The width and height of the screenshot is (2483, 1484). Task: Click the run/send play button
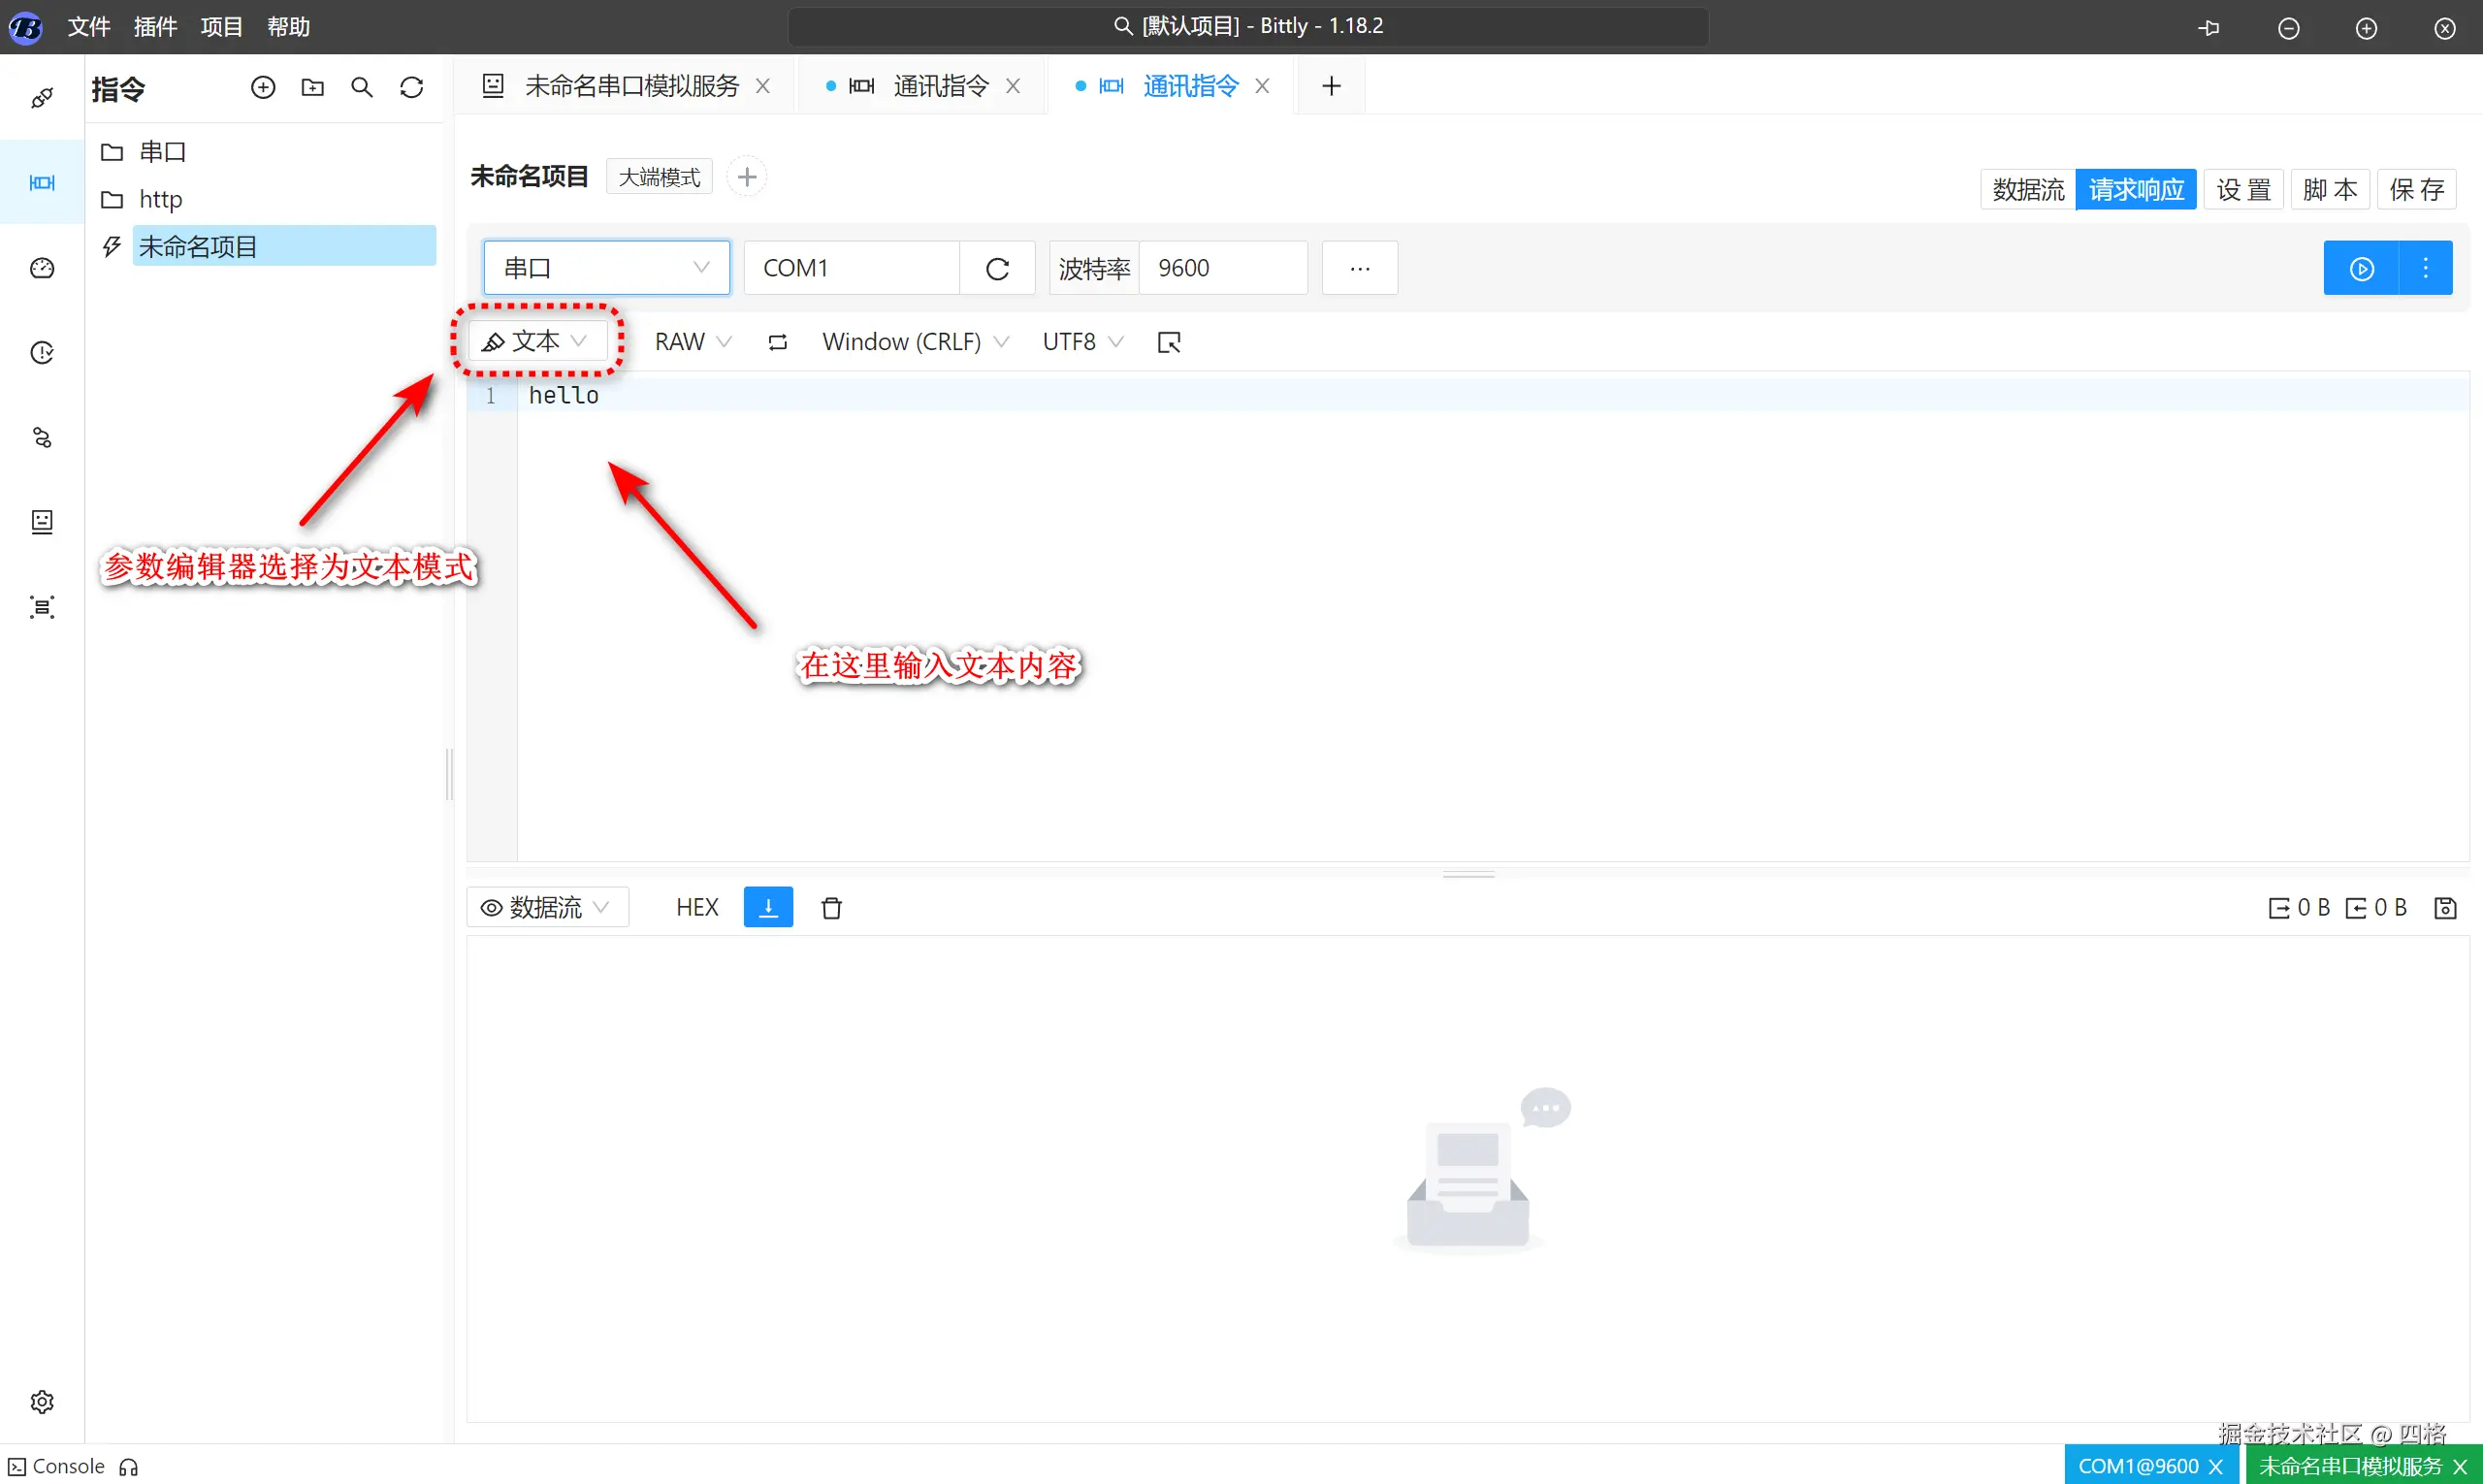coord(2361,268)
